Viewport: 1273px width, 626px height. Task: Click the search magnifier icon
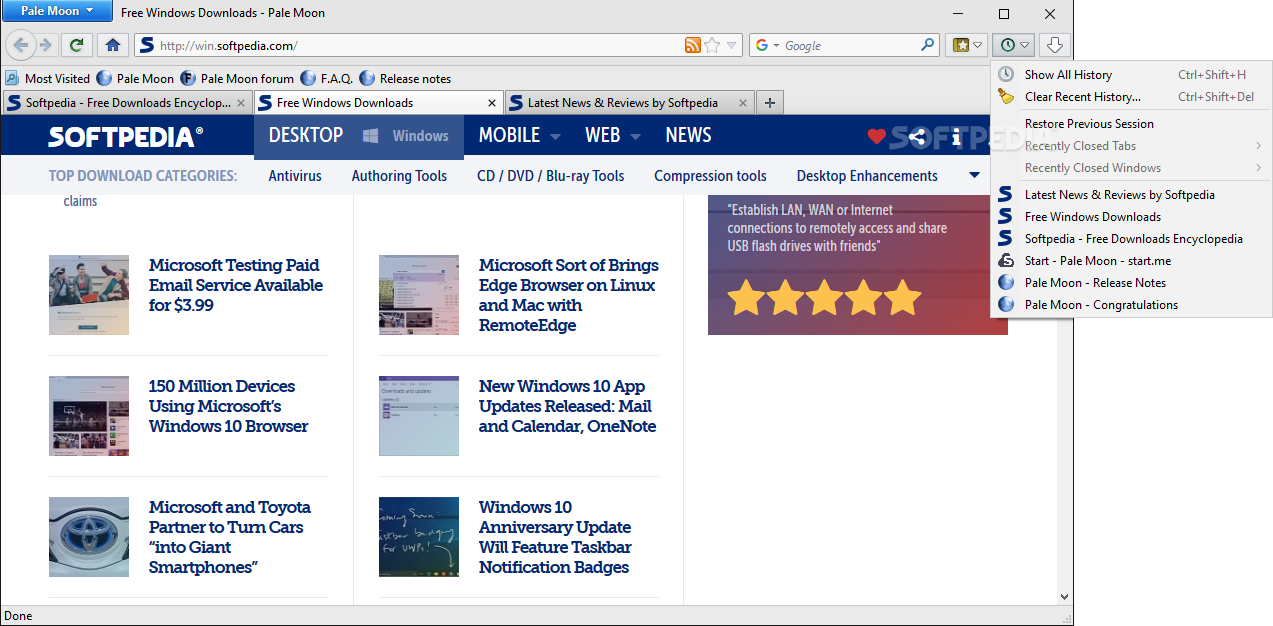coord(927,45)
